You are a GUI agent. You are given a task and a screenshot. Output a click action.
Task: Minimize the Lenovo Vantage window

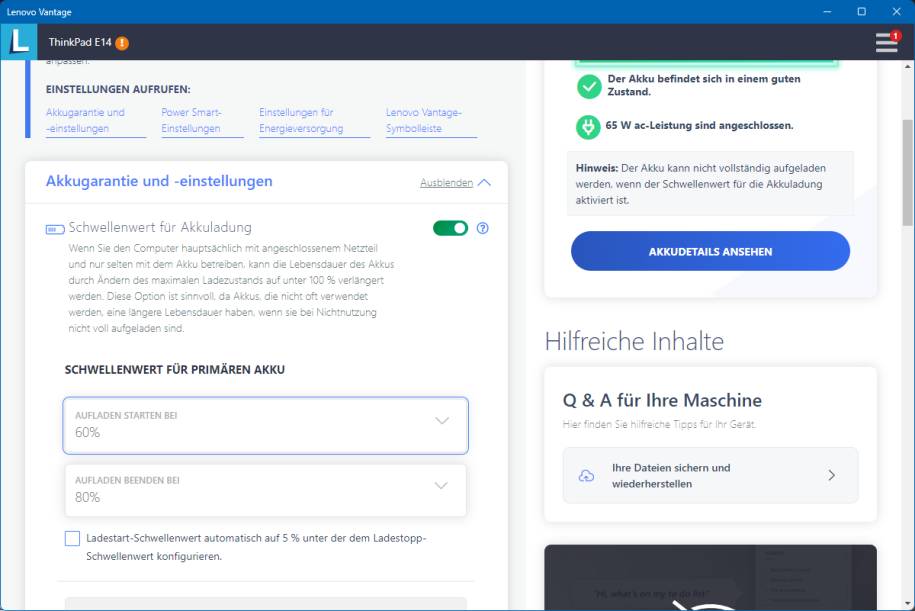click(x=827, y=12)
